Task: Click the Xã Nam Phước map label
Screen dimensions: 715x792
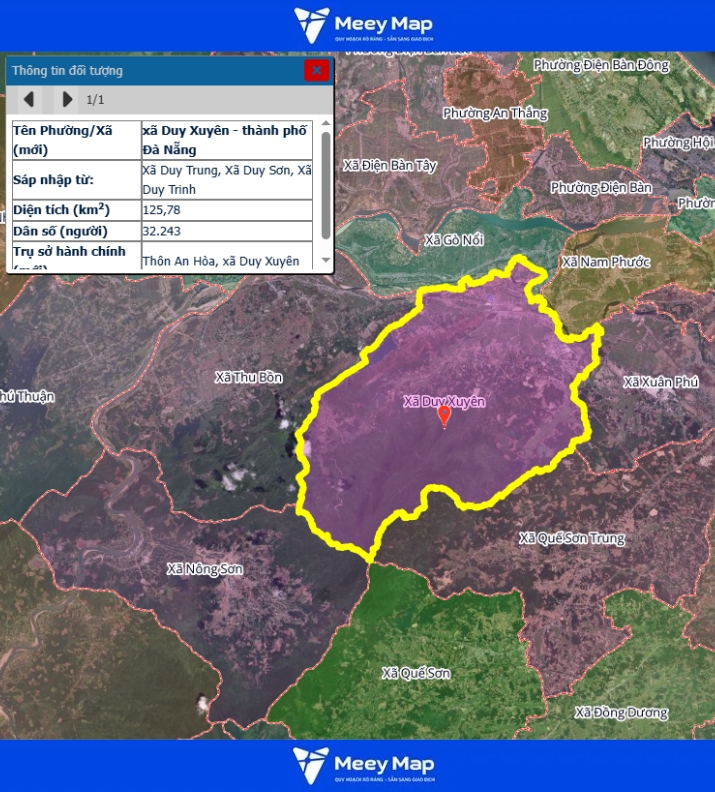Action: (x=605, y=262)
